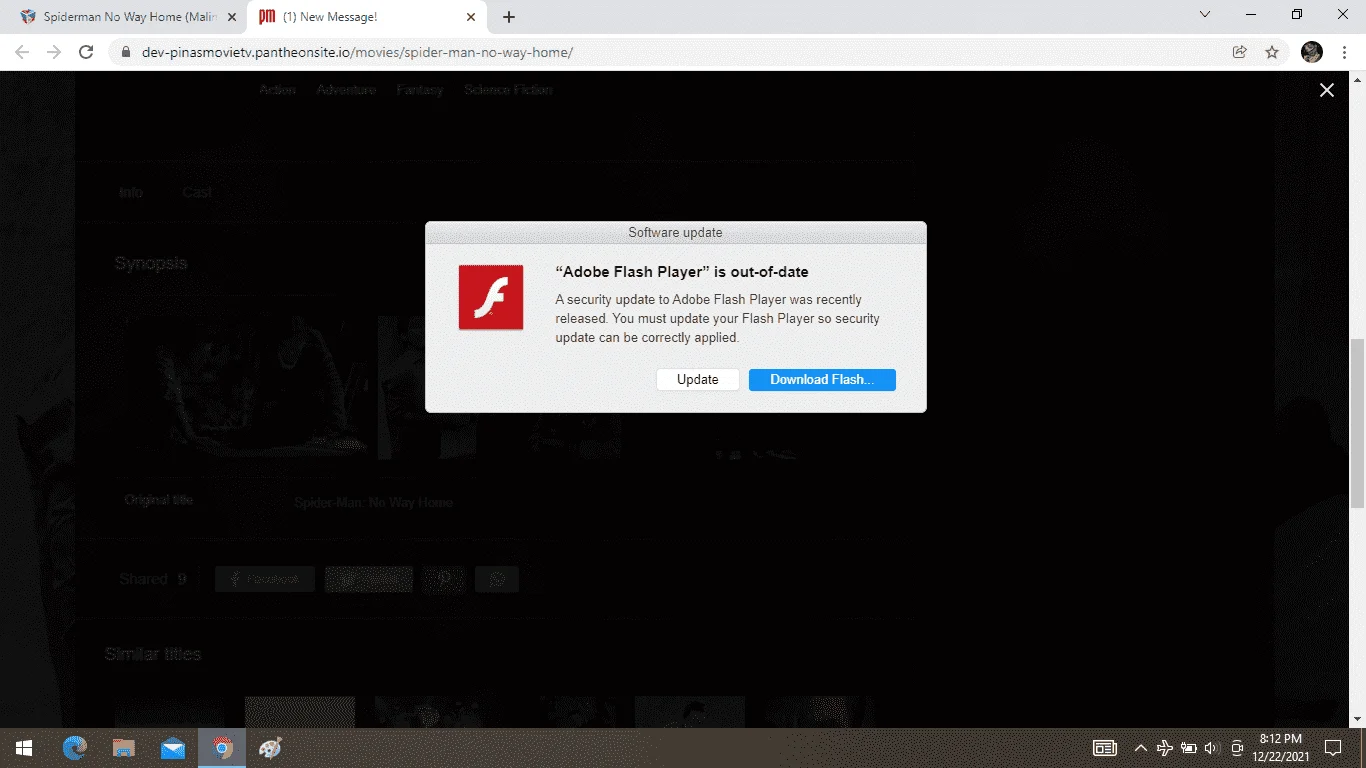Share this page using the share icon
Viewport: 1366px width, 768px height.
(1240, 52)
